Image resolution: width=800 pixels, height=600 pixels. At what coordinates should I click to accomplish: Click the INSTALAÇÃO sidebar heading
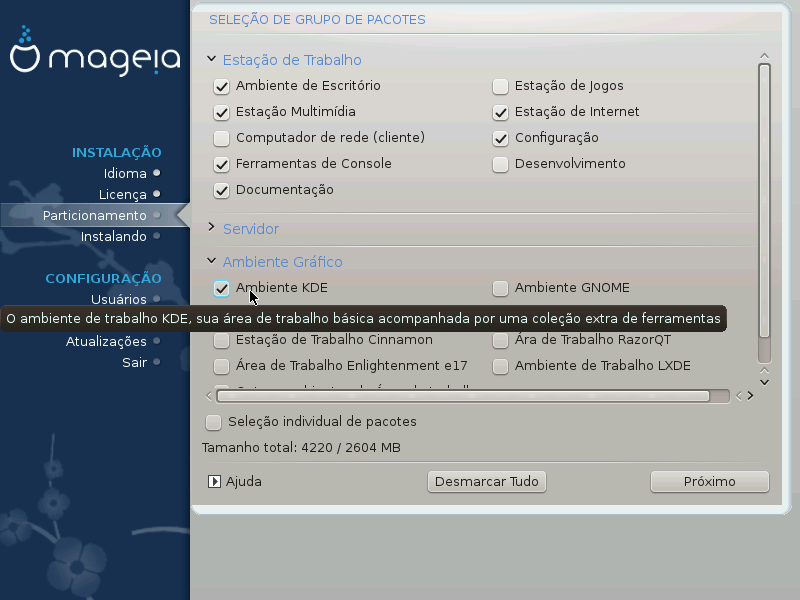coord(116,153)
